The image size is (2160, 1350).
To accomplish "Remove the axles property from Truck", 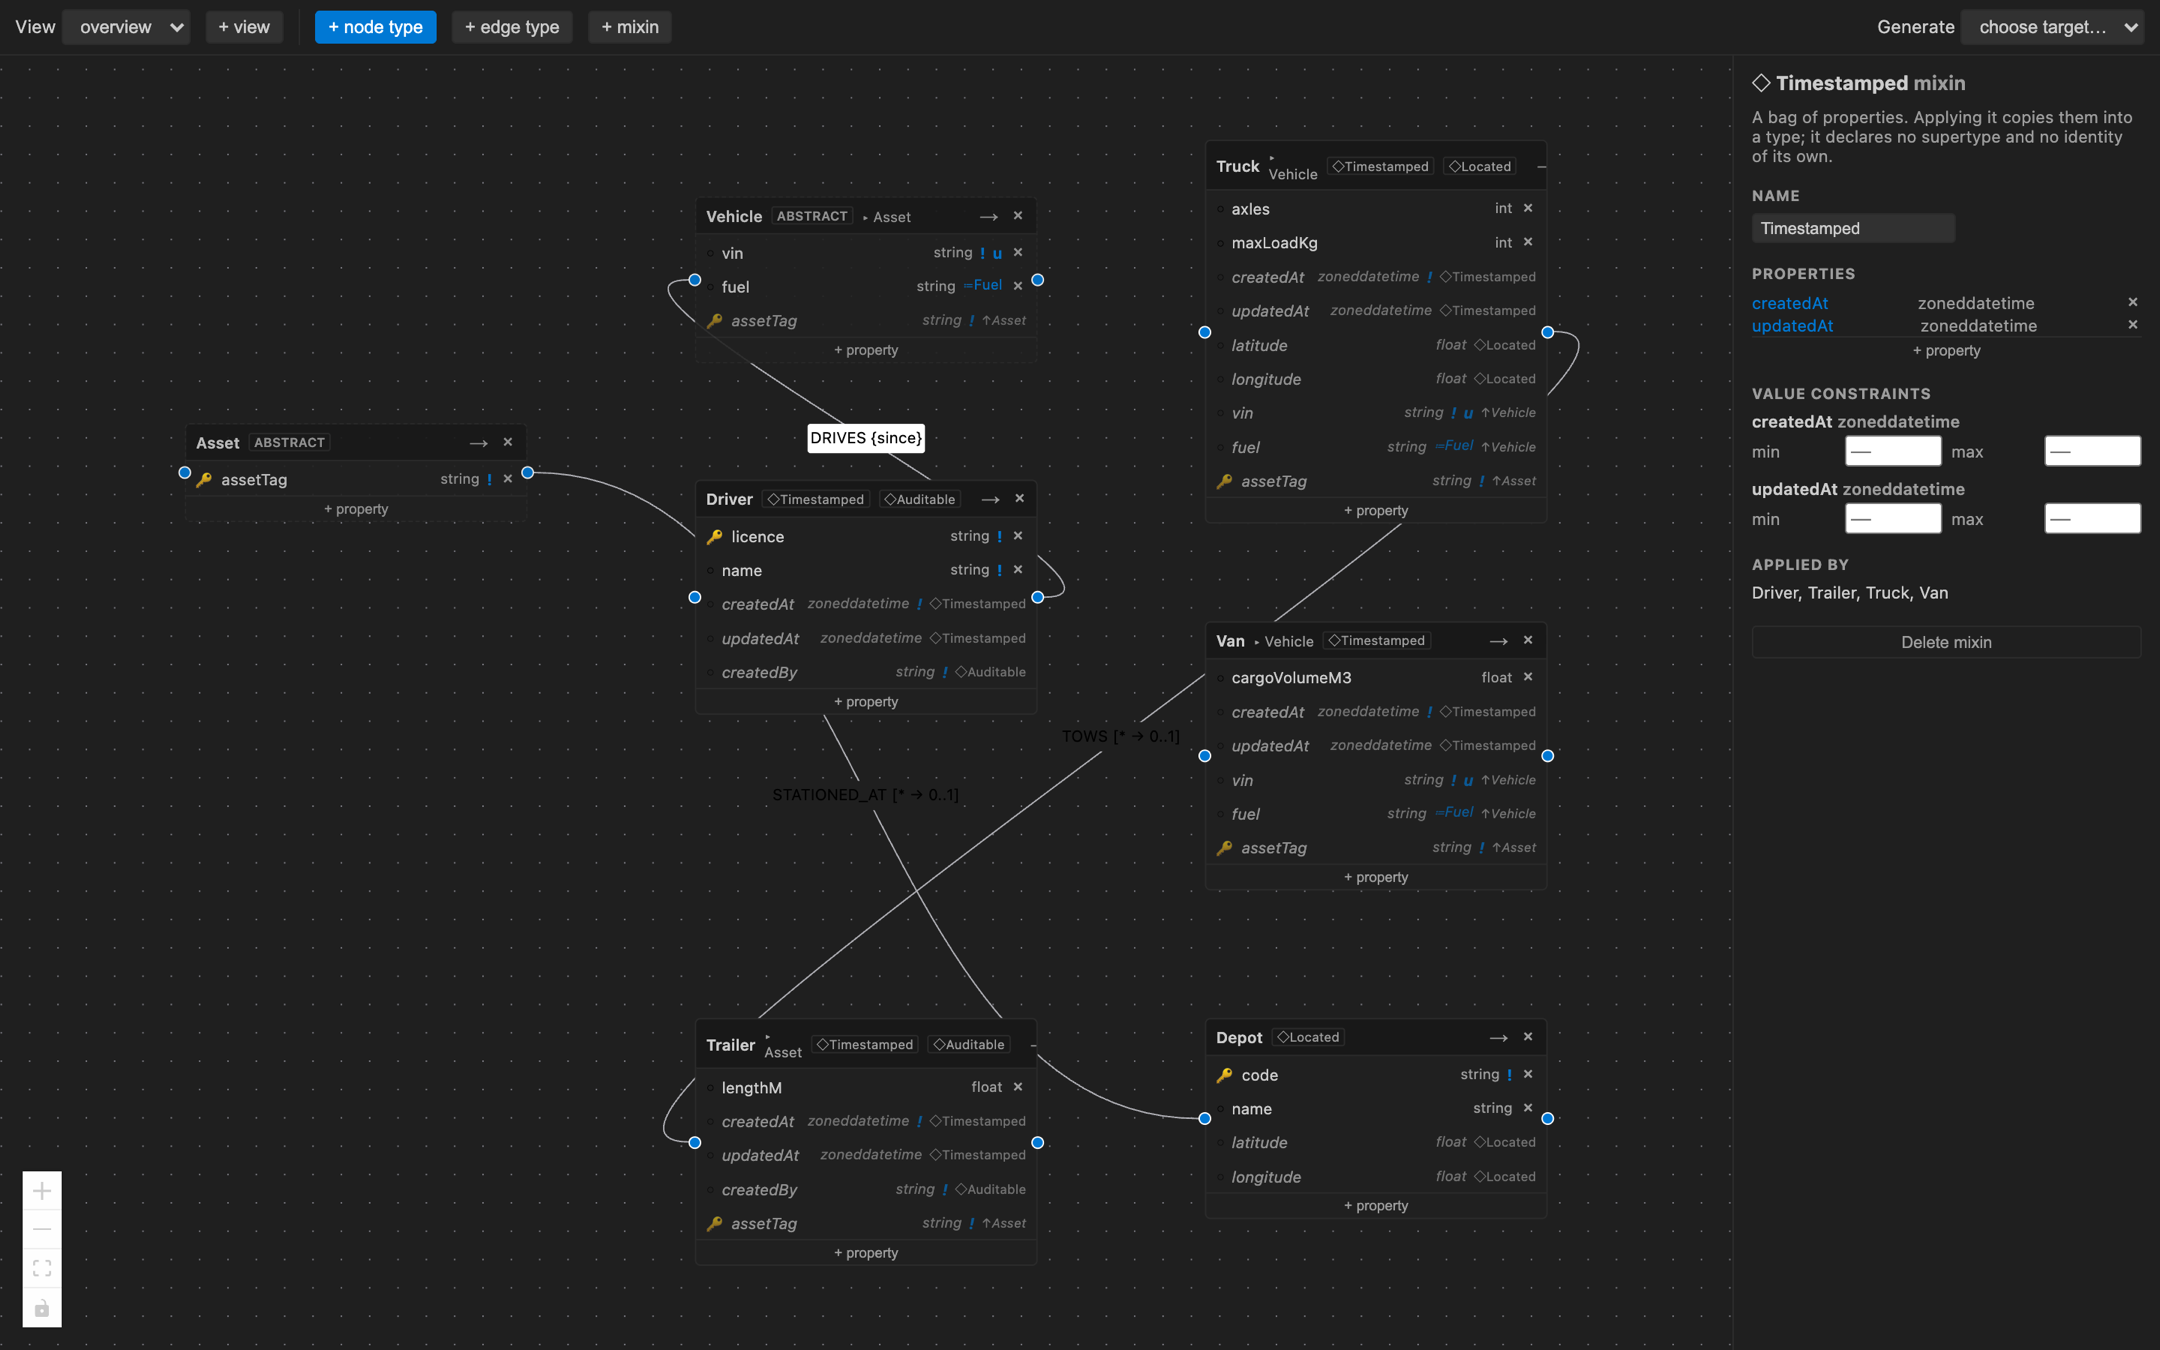I will click(x=1528, y=208).
